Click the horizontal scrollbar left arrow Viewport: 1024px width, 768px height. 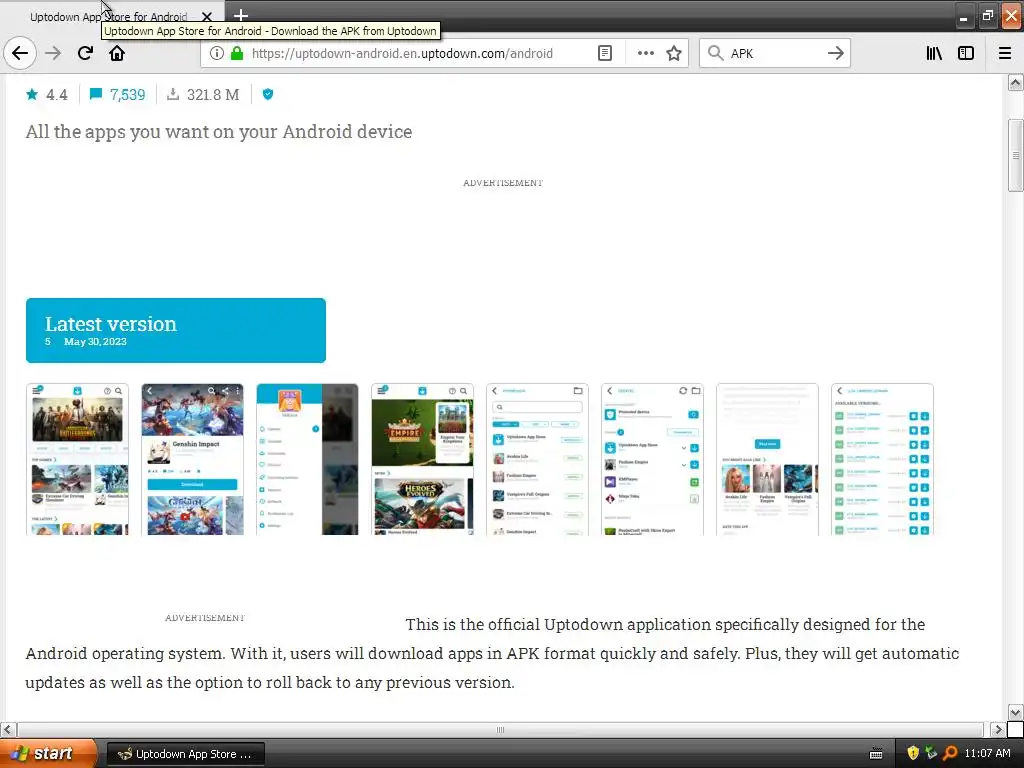click(x=8, y=729)
